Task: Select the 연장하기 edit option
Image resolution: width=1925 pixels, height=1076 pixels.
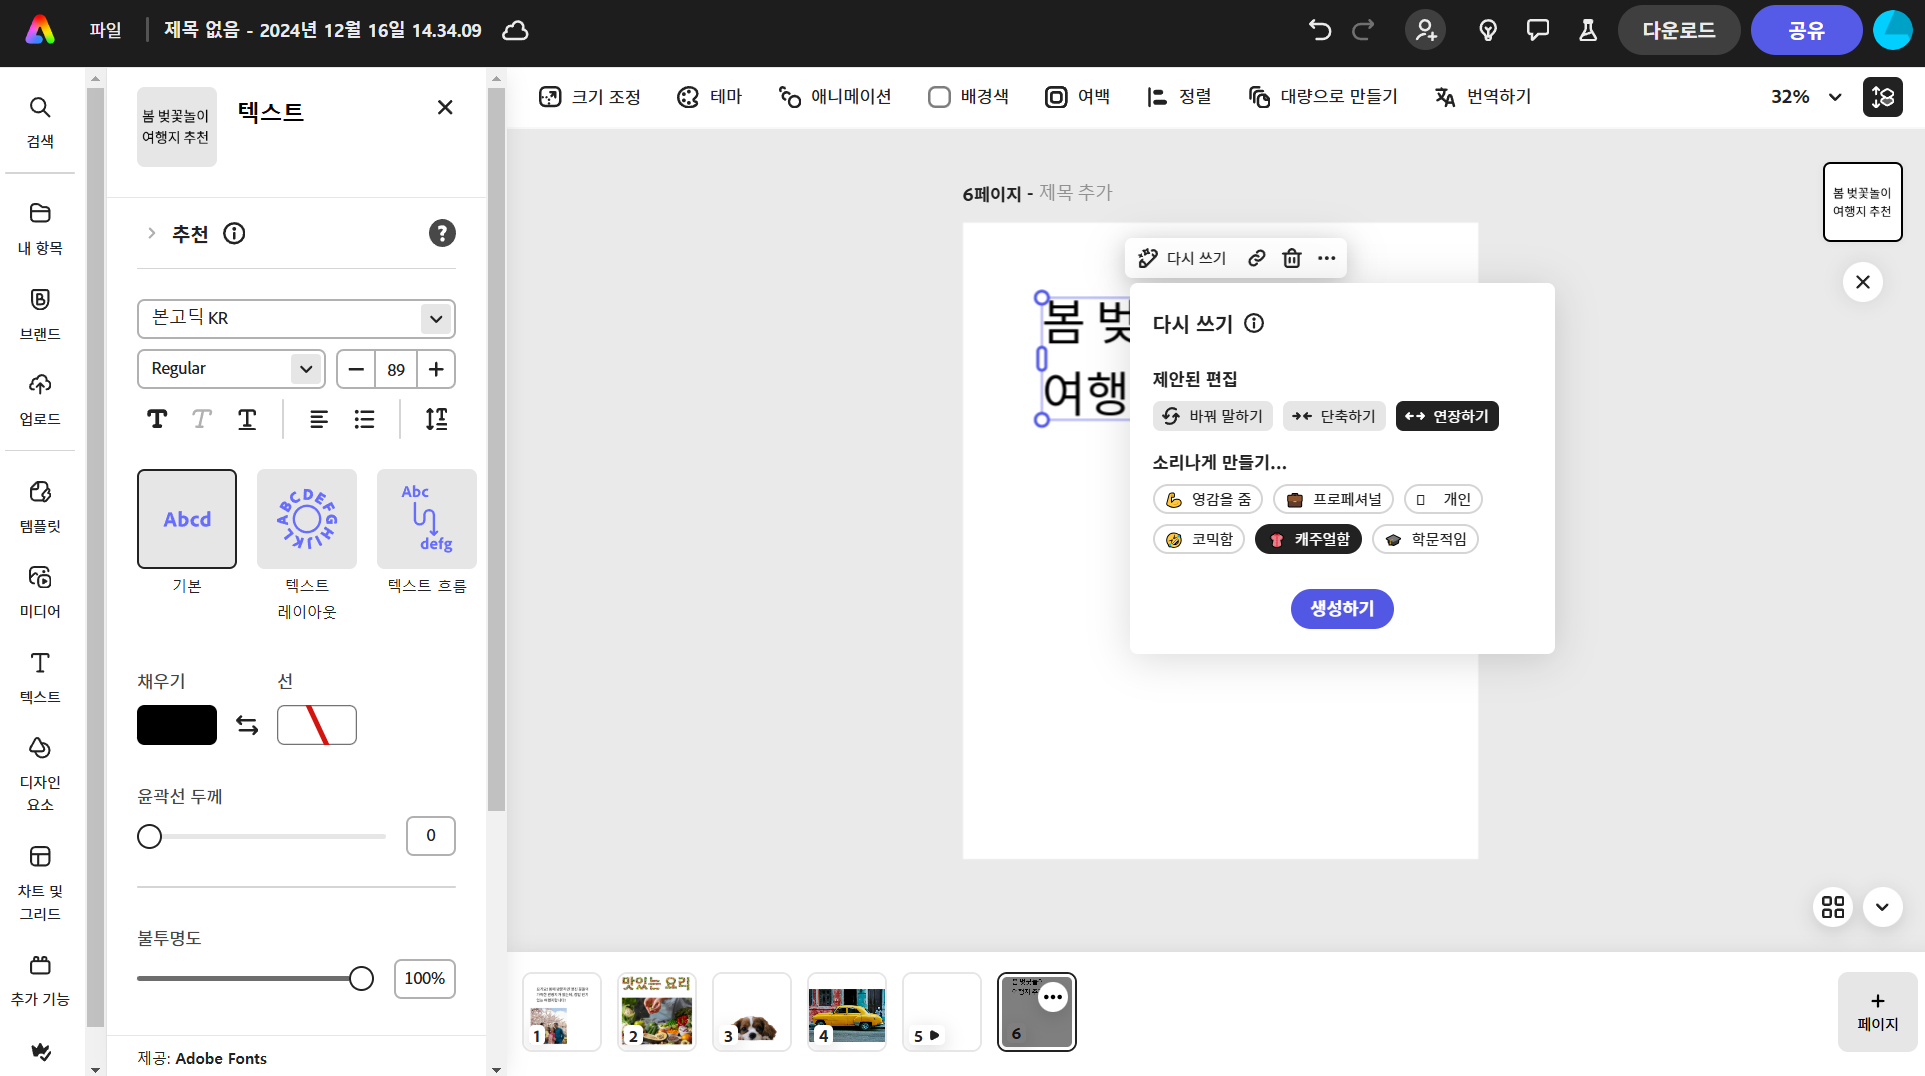Action: [x=1447, y=416]
